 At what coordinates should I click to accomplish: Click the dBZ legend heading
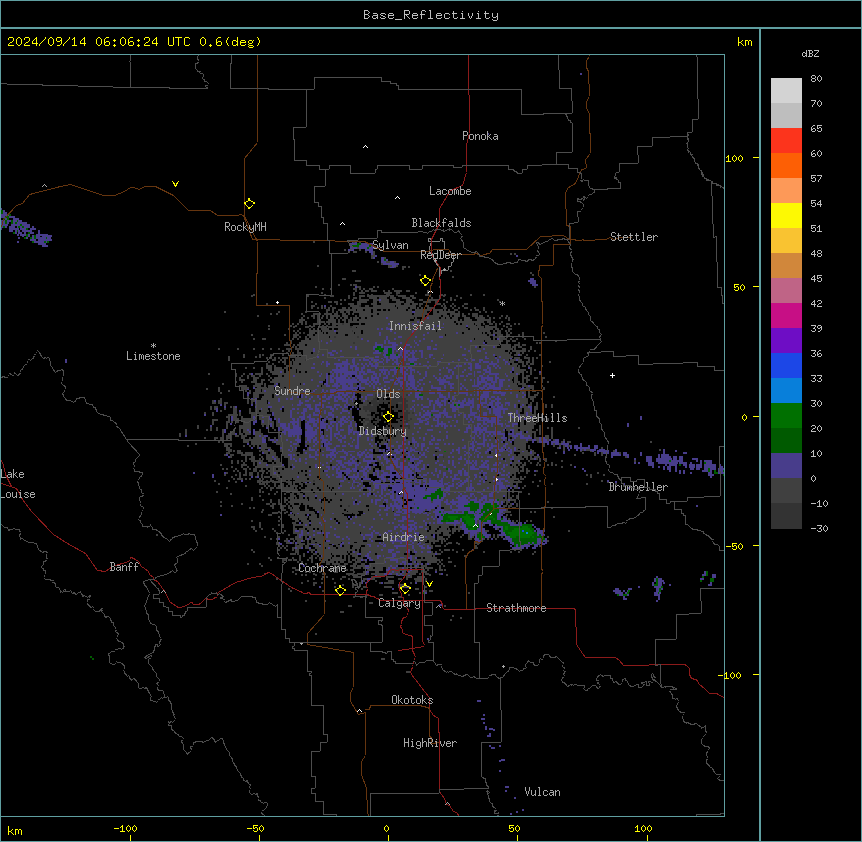810,53
